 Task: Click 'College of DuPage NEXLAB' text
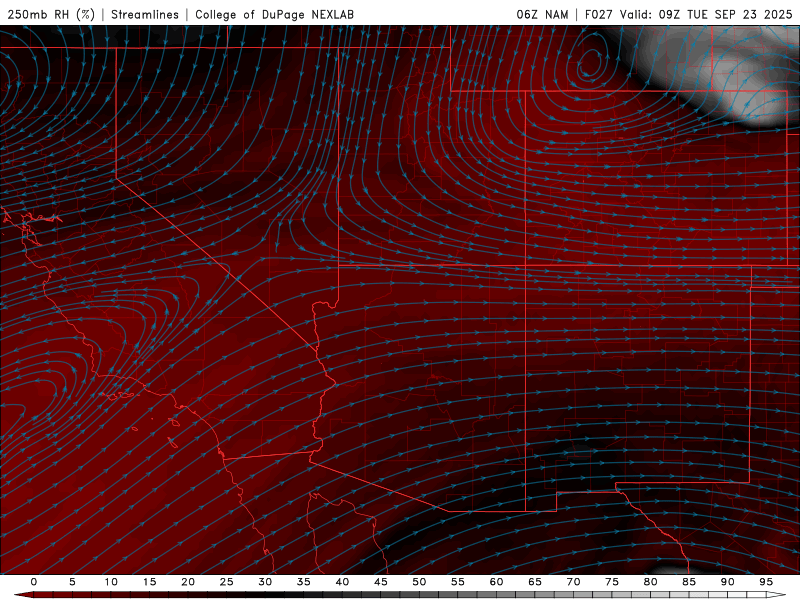pyautogui.click(x=274, y=14)
